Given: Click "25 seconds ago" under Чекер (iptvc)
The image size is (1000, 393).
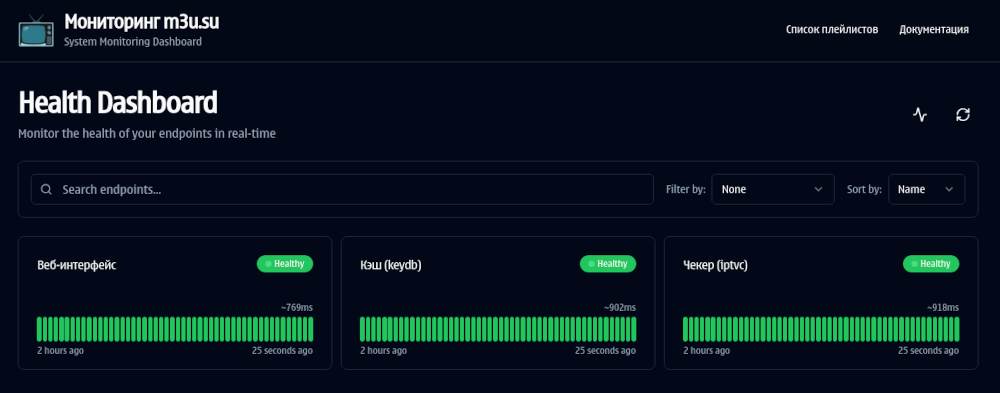Looking at the screenshot, I should [929, 351].
